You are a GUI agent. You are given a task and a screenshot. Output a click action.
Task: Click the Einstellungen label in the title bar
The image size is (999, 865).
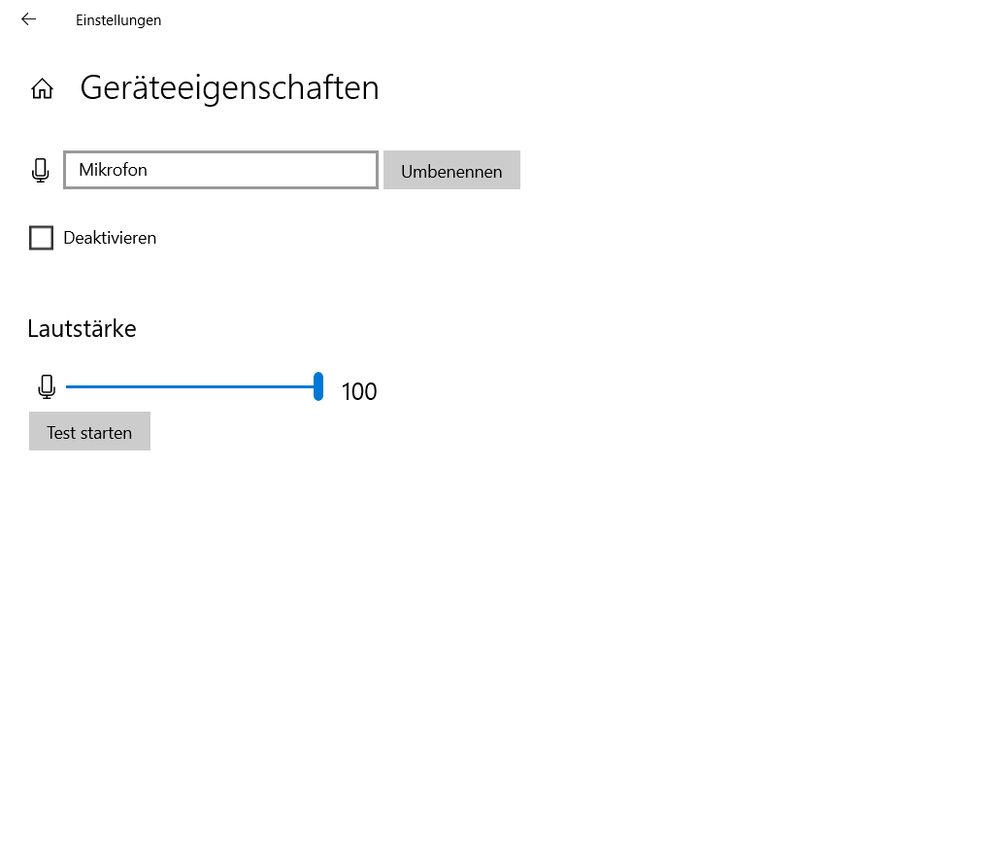tap(118, 19)
